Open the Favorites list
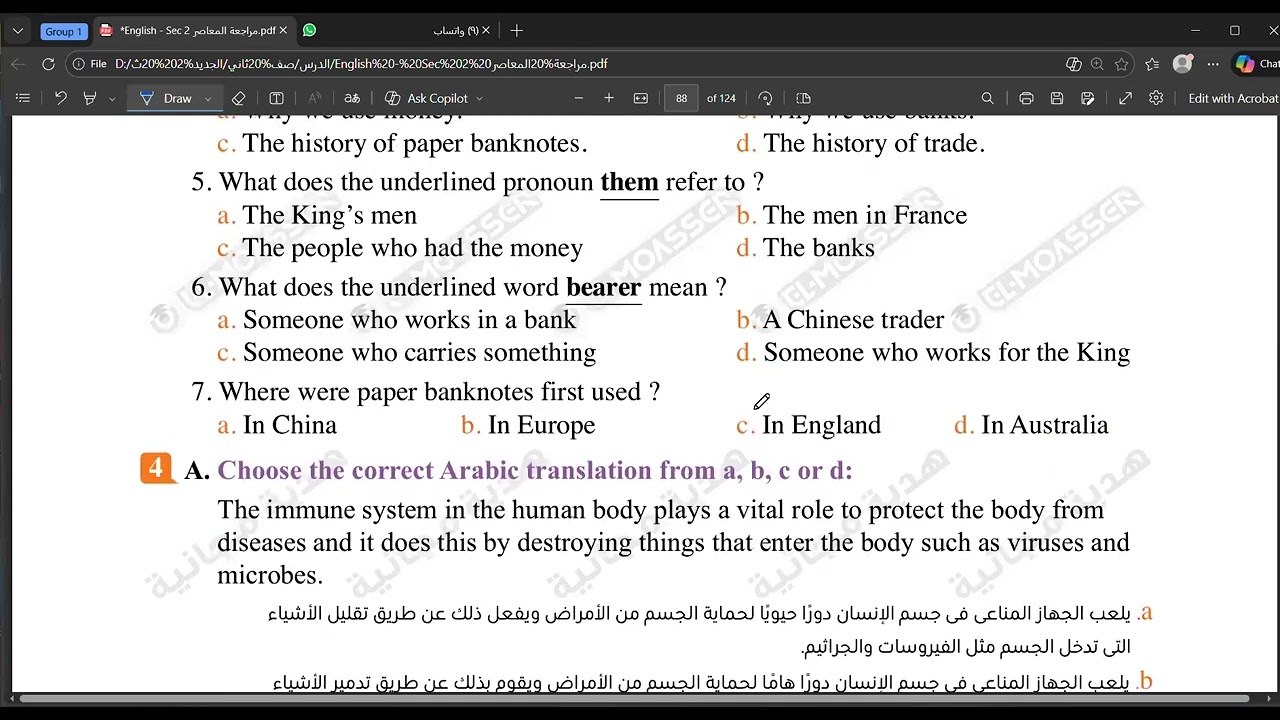Screen dimensions: 1280x720 tap(1153, 64)
